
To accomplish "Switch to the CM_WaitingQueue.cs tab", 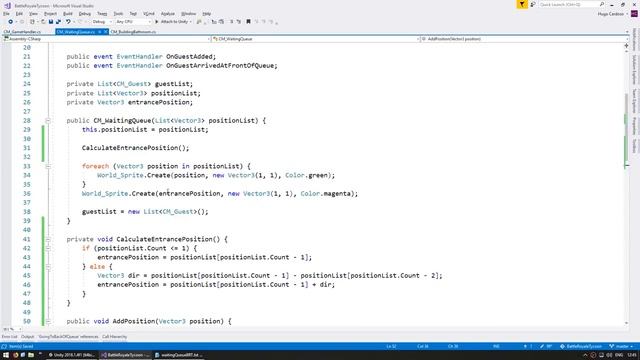I will (76, 31).
